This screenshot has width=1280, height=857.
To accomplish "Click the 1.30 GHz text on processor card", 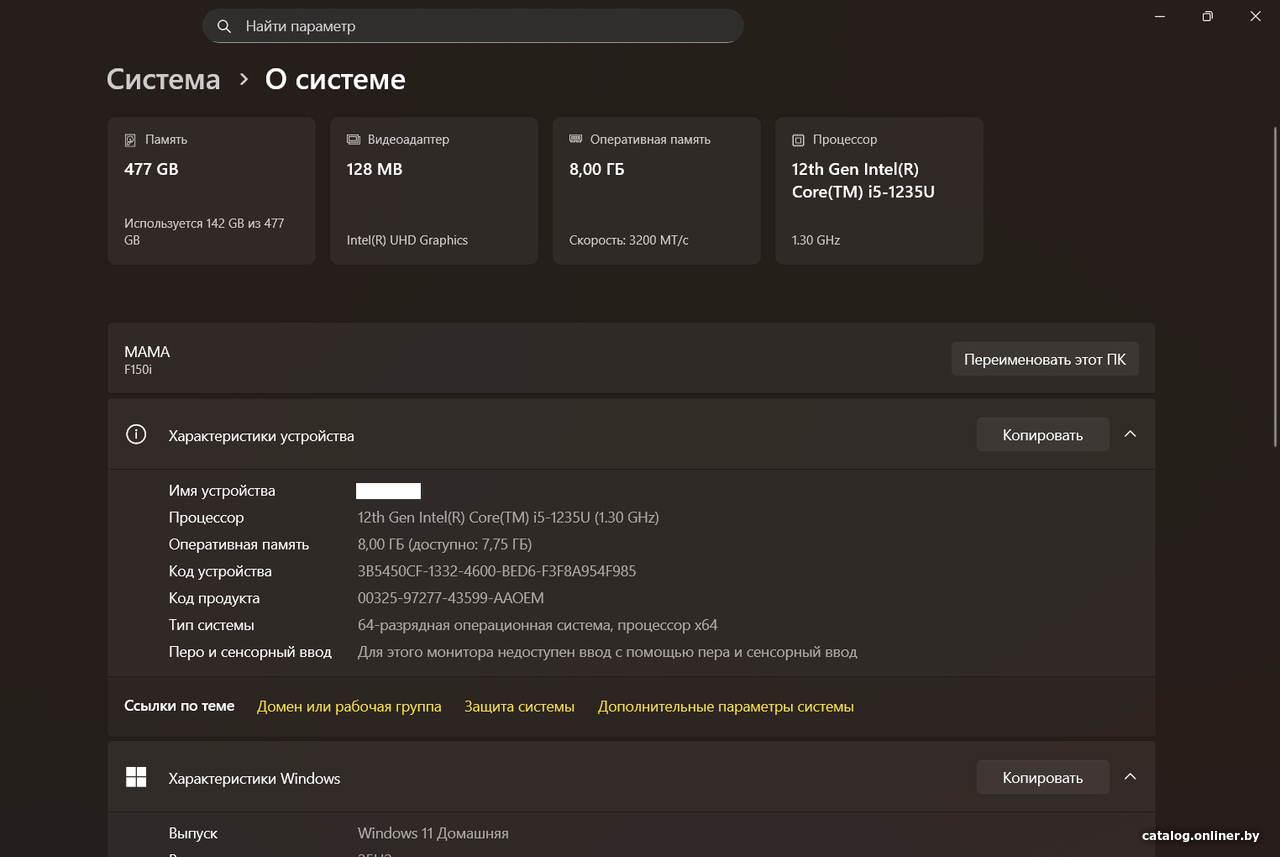I will tap(816, 240).
